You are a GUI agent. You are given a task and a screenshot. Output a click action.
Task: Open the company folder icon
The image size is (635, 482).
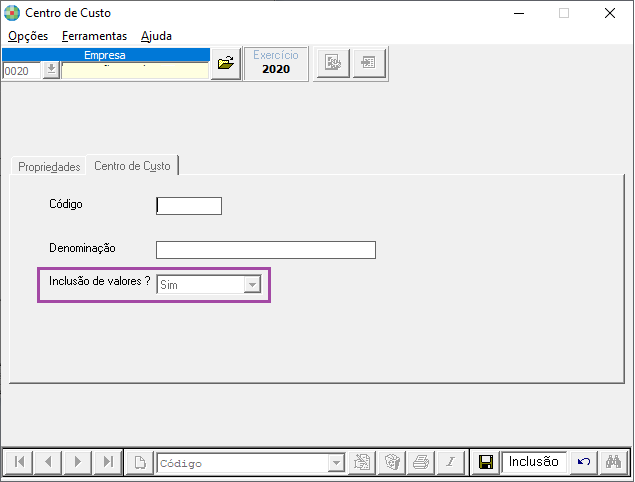226,63
